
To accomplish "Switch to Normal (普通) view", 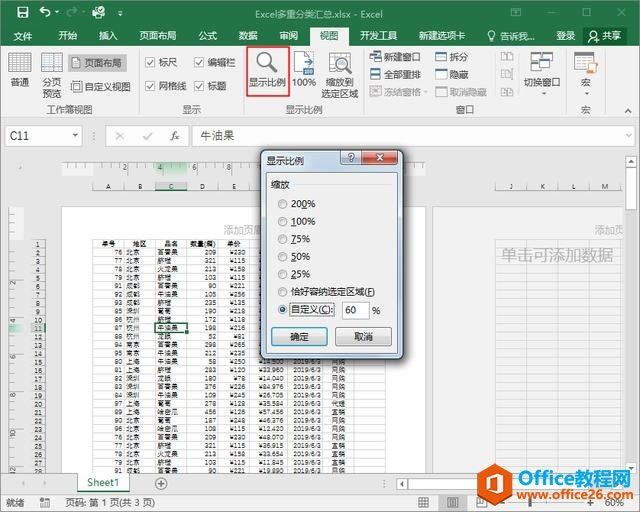I will click(x=20, y=69).
